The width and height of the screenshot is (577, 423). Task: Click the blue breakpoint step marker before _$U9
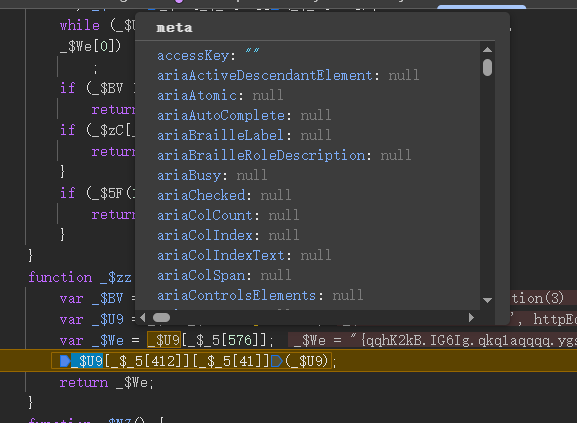click(x=65, y=361)
